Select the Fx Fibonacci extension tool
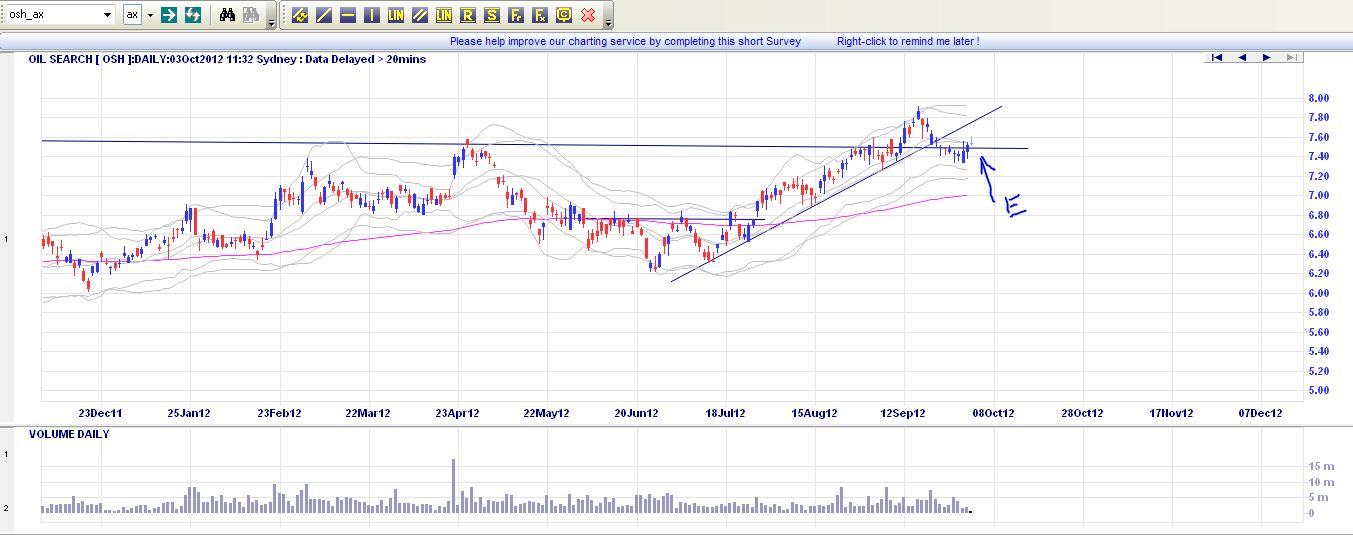The width and height of the screenshot is (1353, 535). (x=540, y=15)
